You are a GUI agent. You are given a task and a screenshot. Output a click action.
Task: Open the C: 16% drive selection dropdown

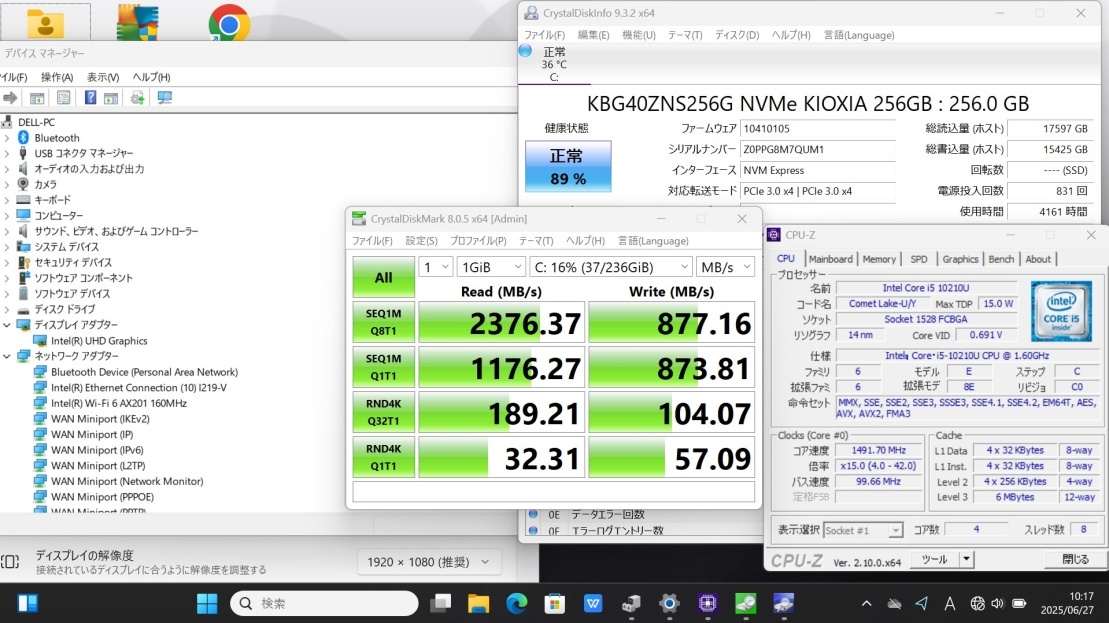pos(611,267)
